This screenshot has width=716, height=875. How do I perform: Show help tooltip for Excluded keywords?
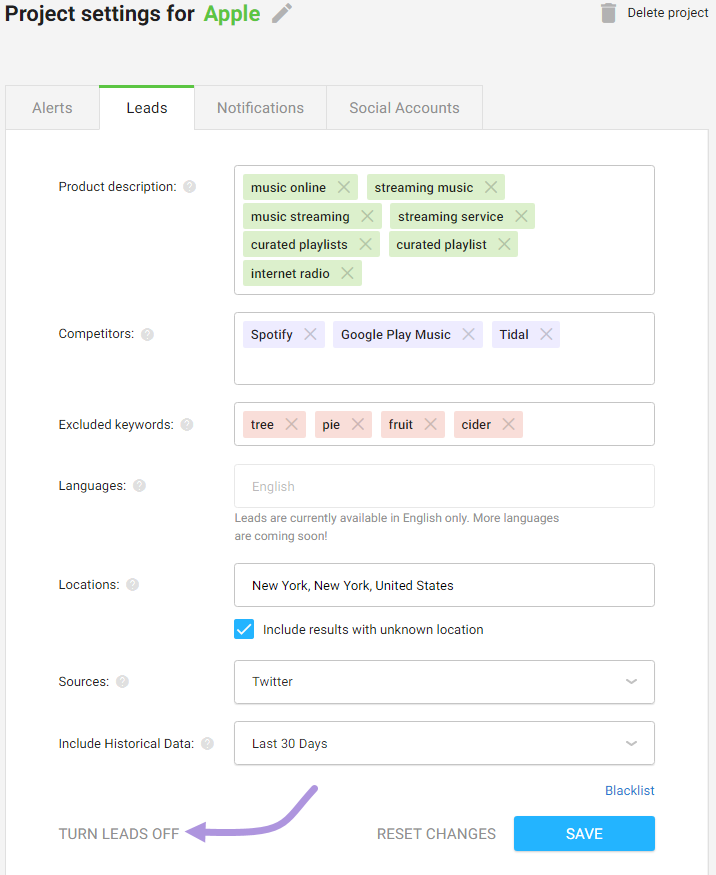tap(187, 425)
